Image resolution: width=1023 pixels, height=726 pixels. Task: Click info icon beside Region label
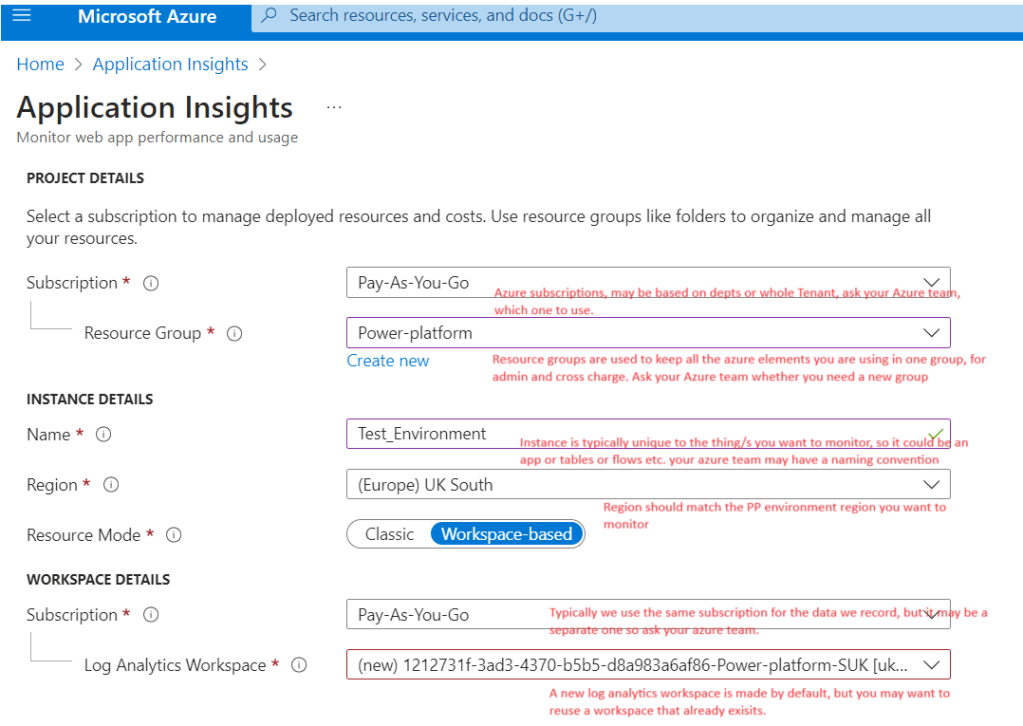pyautogui.click(x=111, y=485)
